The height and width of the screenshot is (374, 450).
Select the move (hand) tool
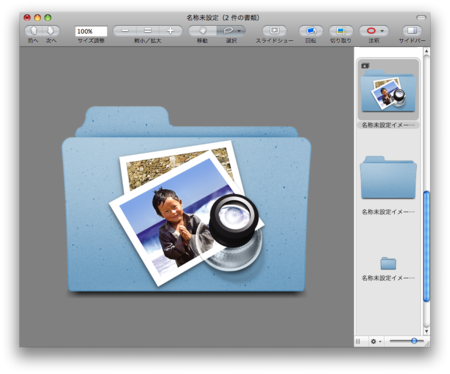click(x=203, y=31)
